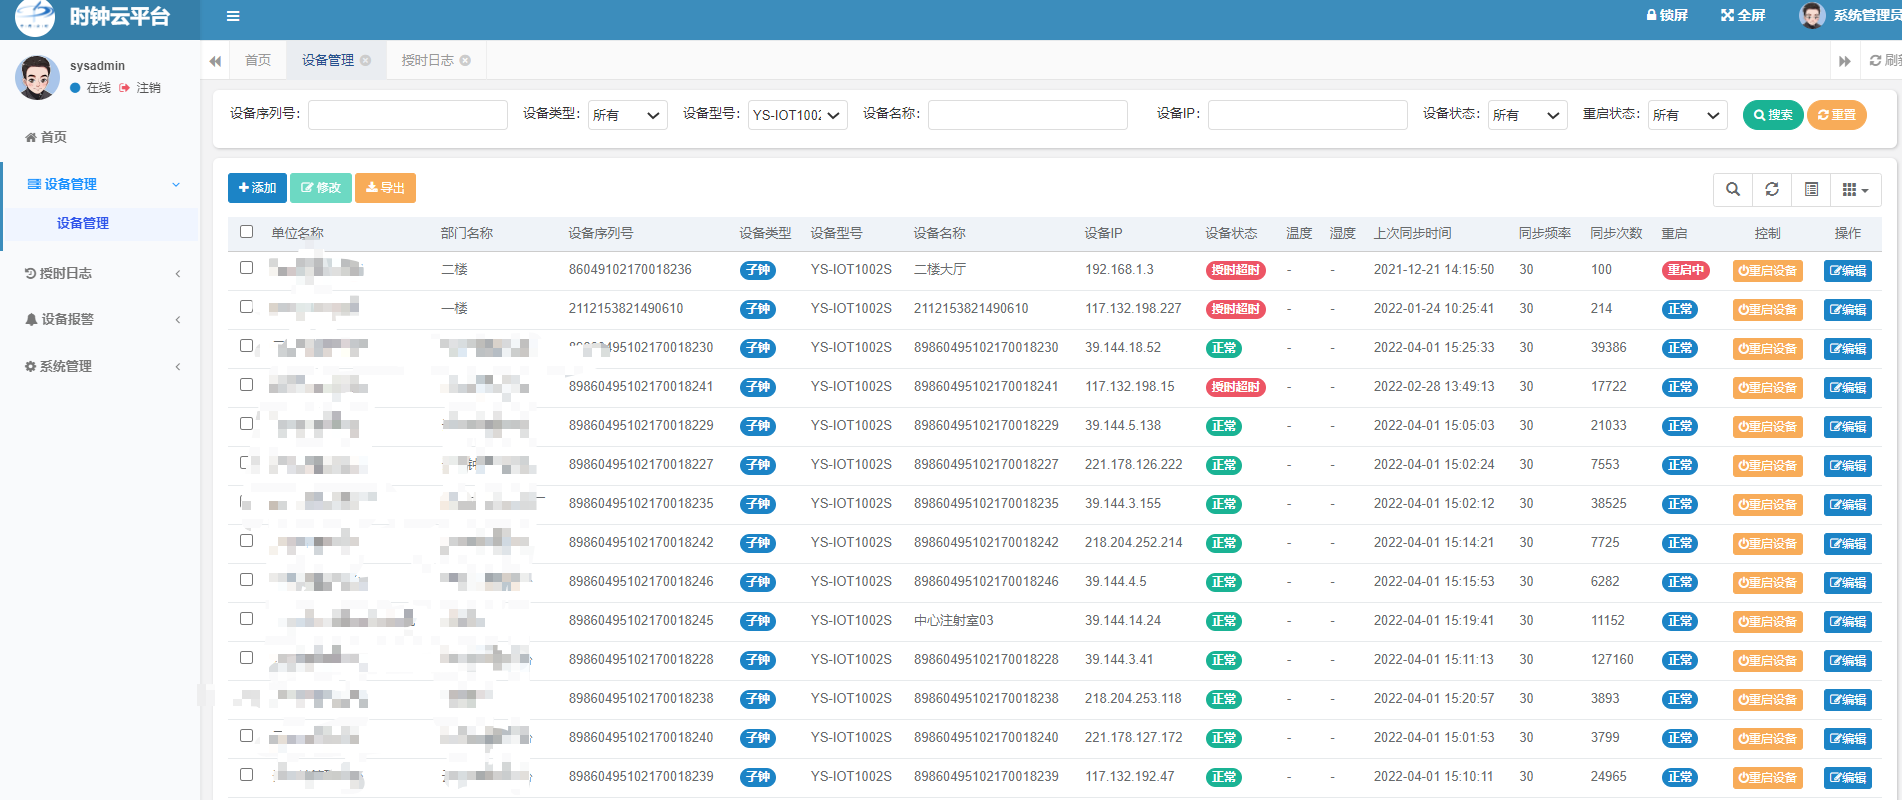Viewport: 1902px width, 800px height.
Task: Toggle card view icon in table toolbar
Action: 1811,189
